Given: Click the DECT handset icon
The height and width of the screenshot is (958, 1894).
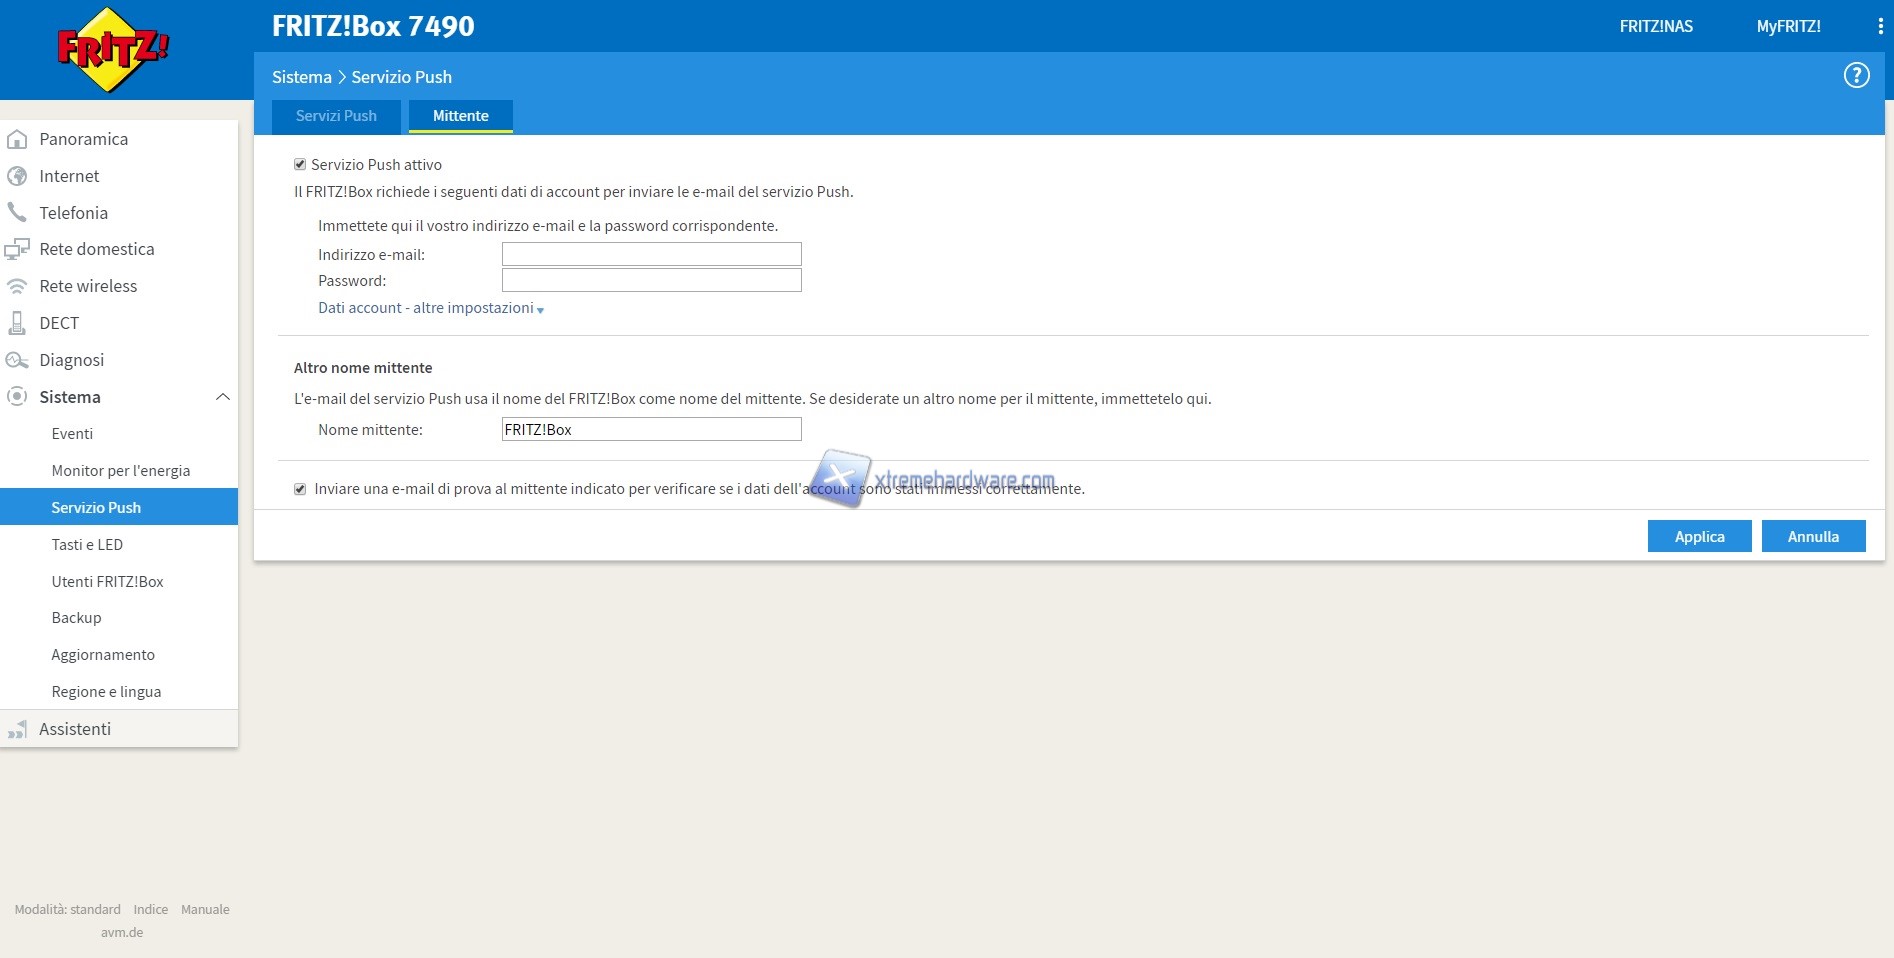Looking at the screenshot, I should coord(17,323).
